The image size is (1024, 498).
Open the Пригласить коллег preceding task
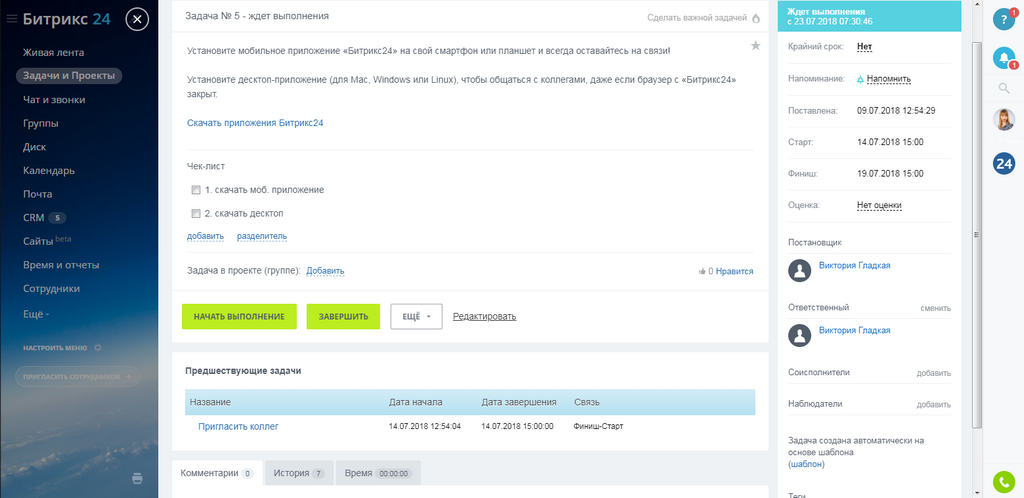pyautogui.click(x=238, y=426)
